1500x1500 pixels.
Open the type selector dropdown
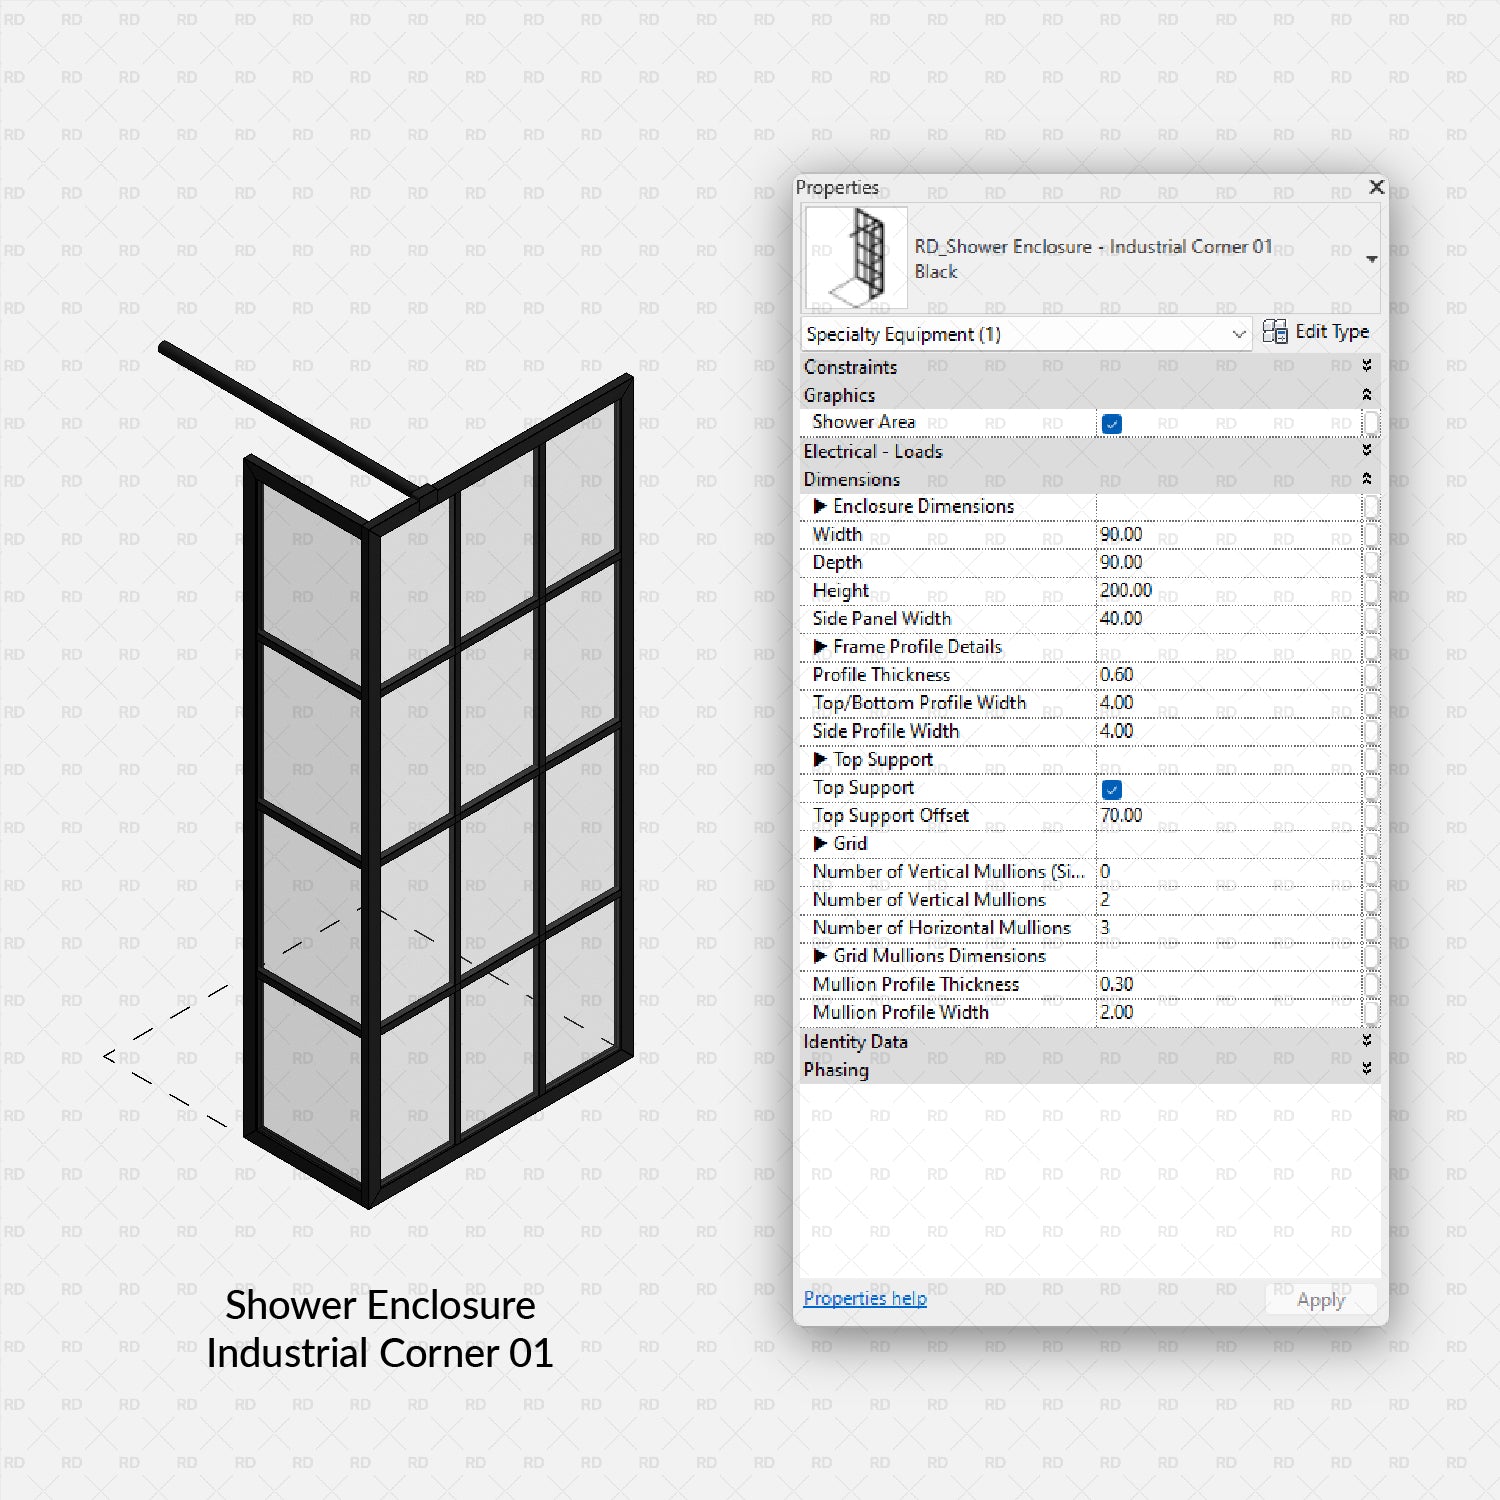(x=1371, y=257)
